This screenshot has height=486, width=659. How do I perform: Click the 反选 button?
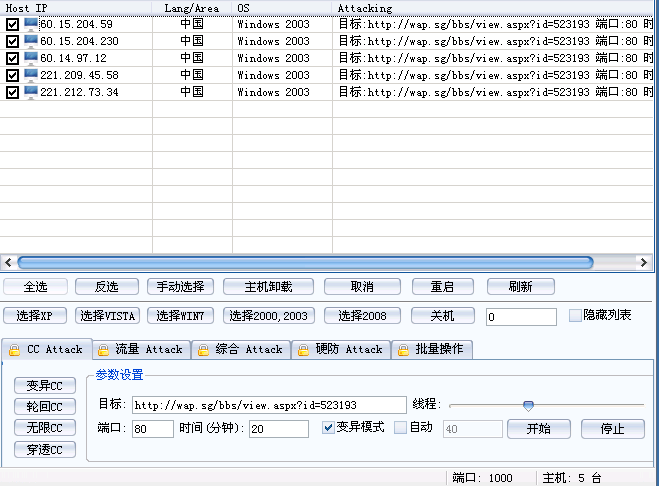pyautogui.click(x=107, y=287)
